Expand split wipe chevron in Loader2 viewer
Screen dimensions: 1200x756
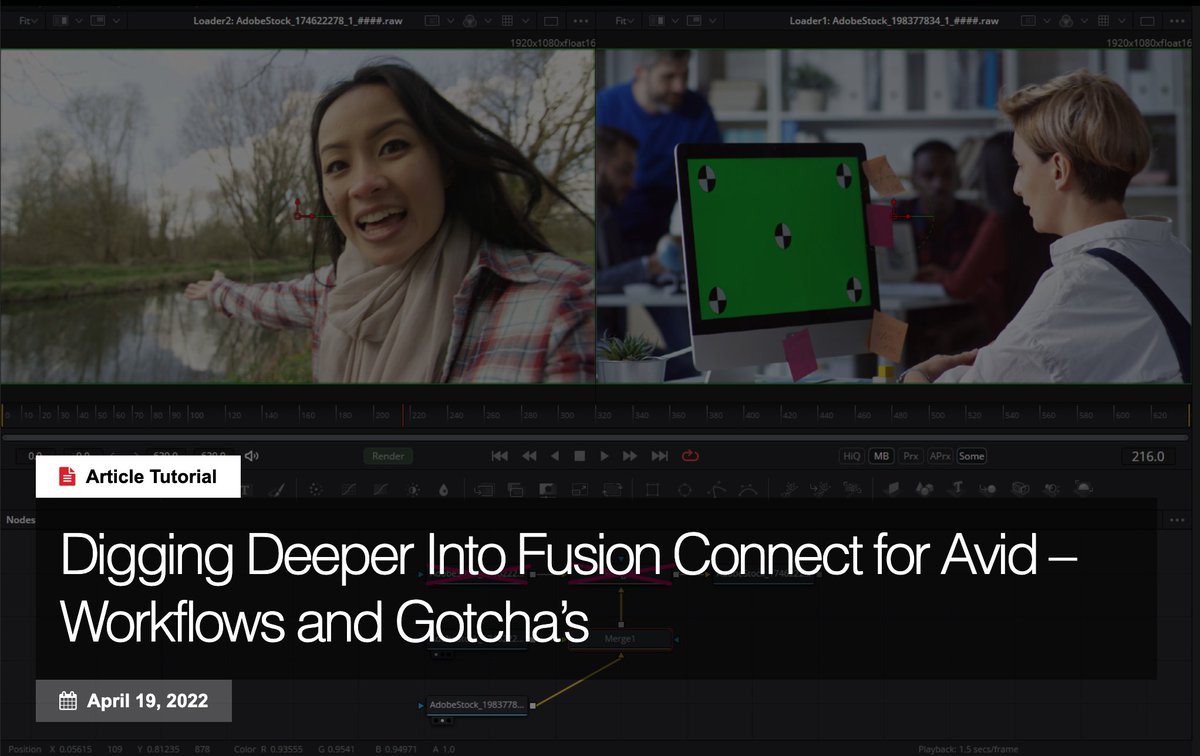click(x=80, y=21)
